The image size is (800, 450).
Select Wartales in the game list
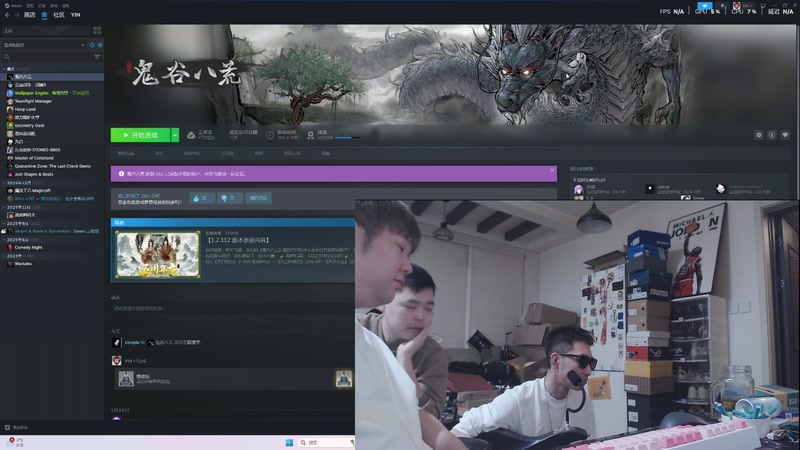(52, 264)
